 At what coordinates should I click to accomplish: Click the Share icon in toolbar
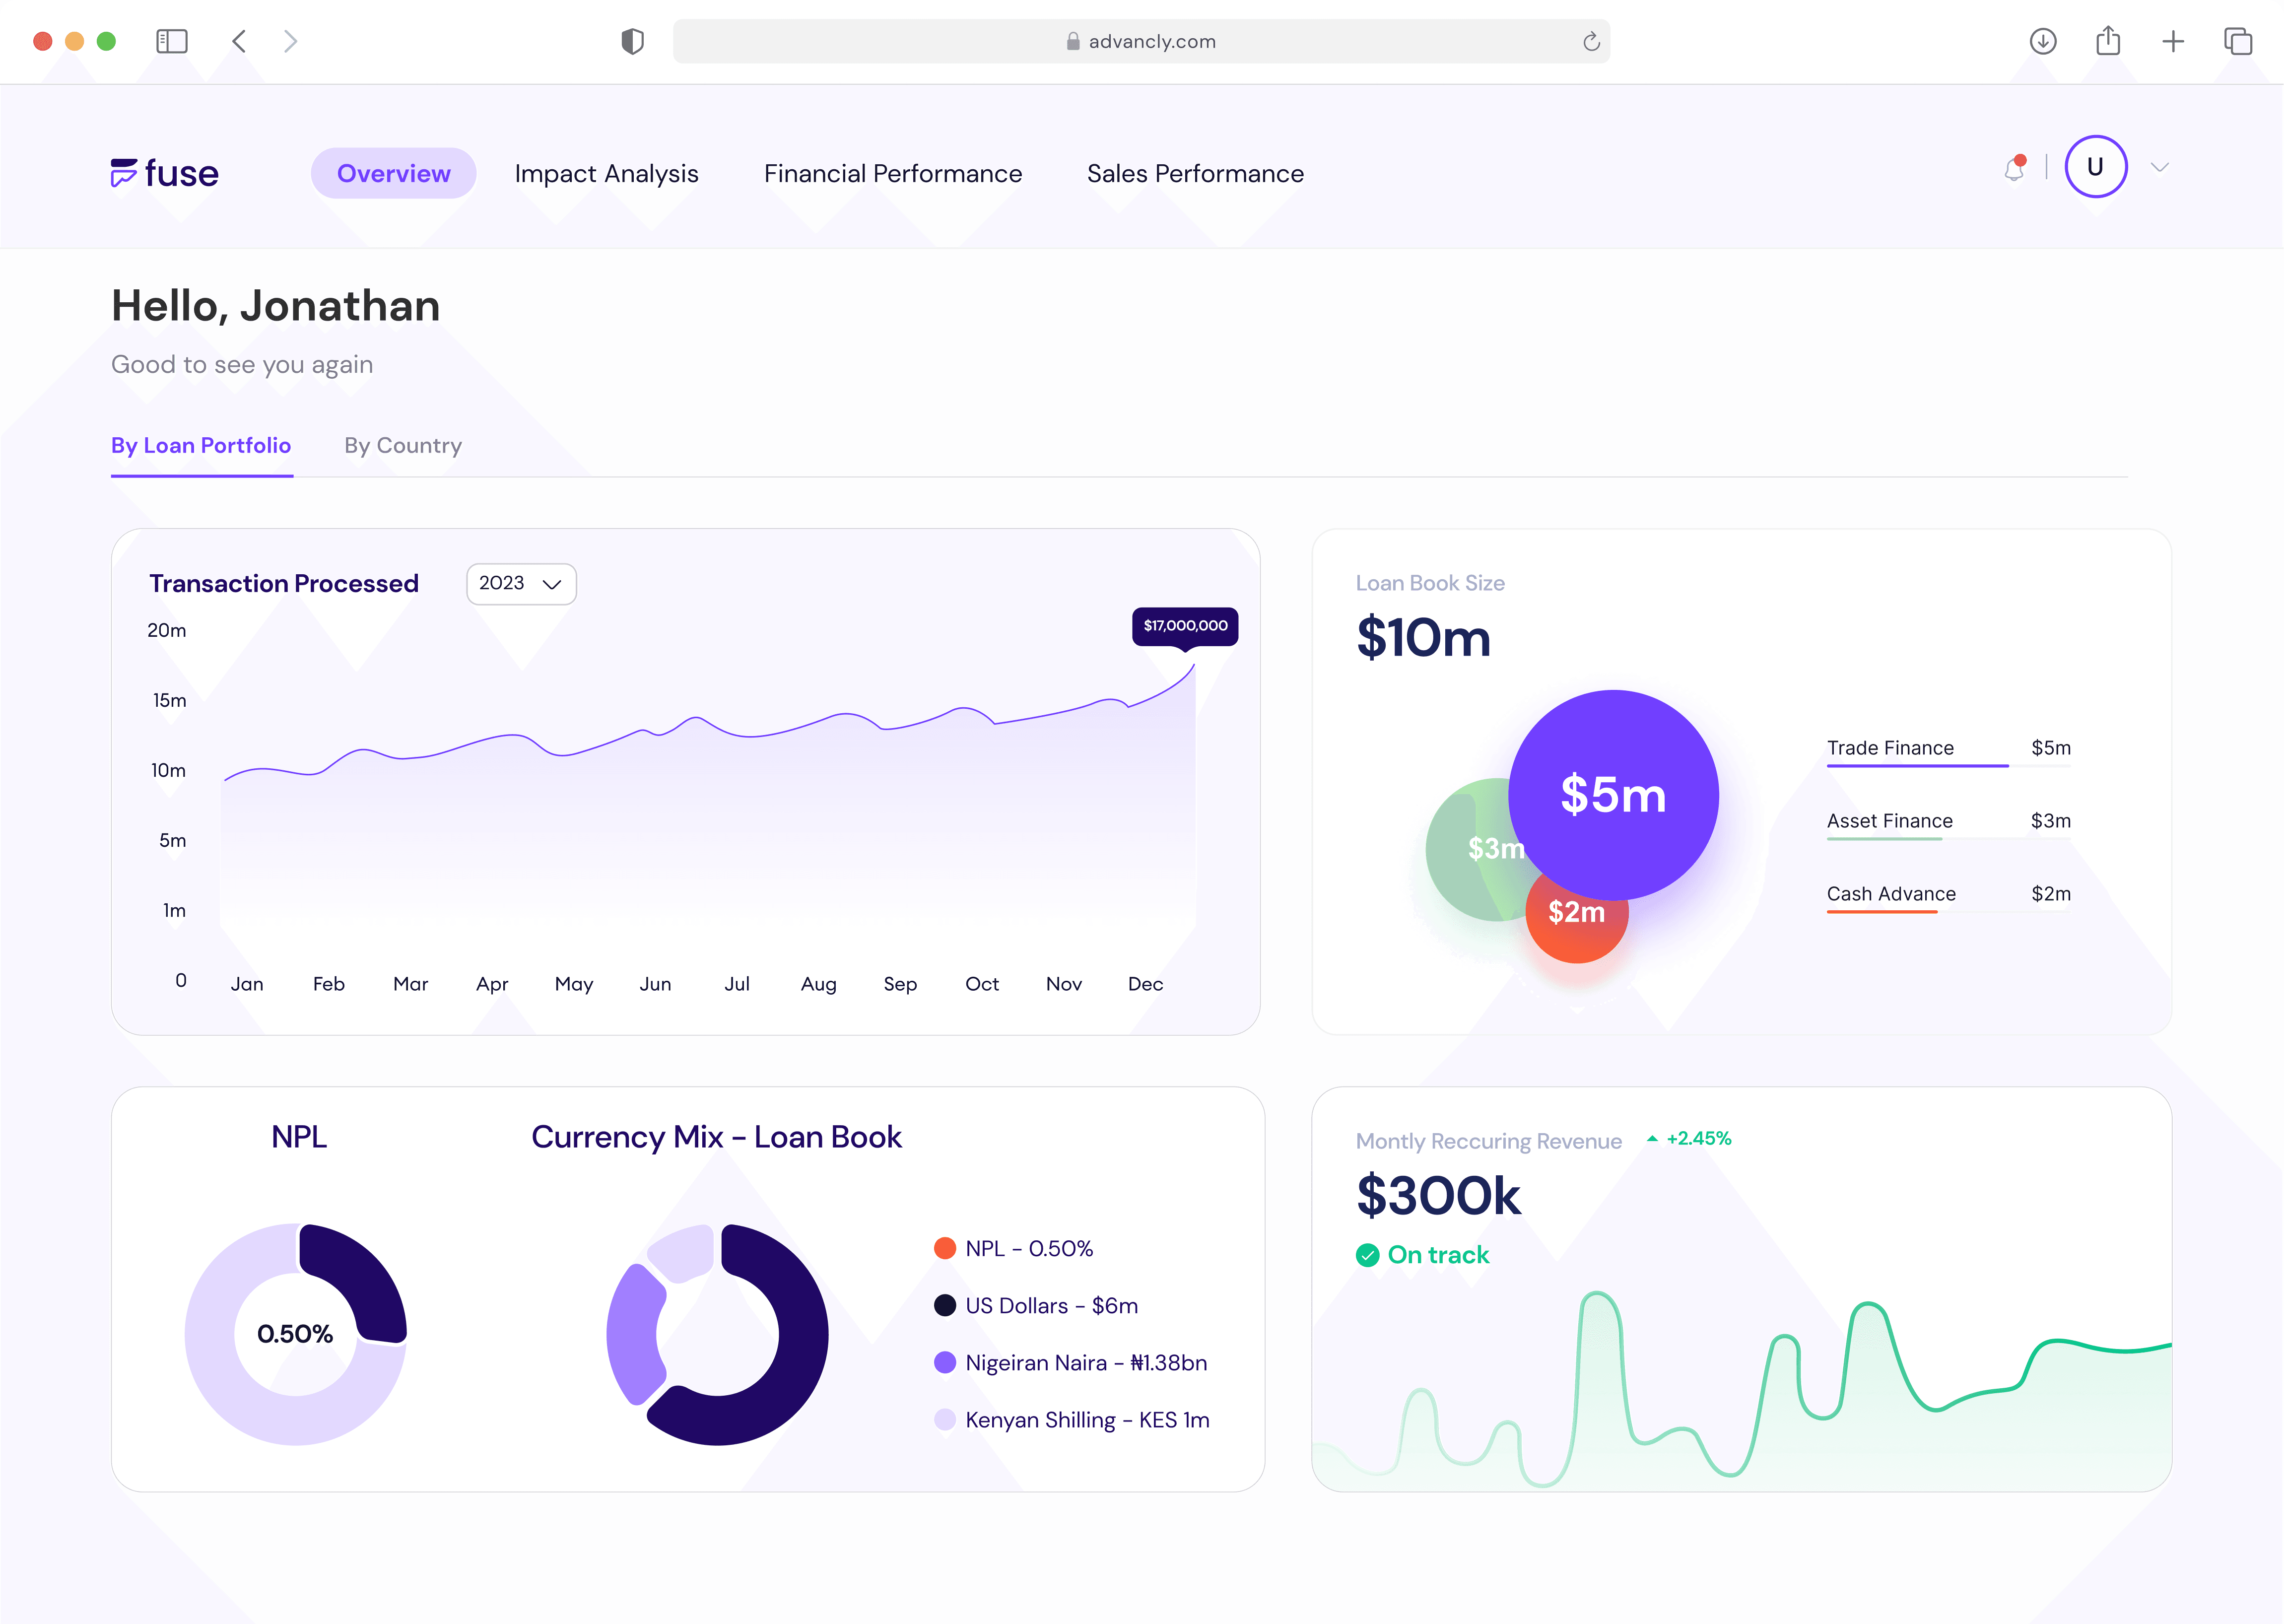(x=2108, y=41)
